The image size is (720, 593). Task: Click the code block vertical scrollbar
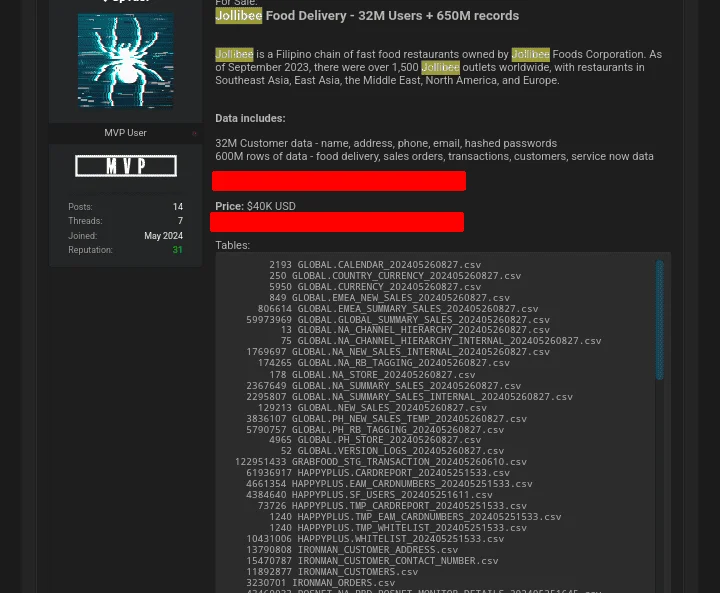point(659,320)
